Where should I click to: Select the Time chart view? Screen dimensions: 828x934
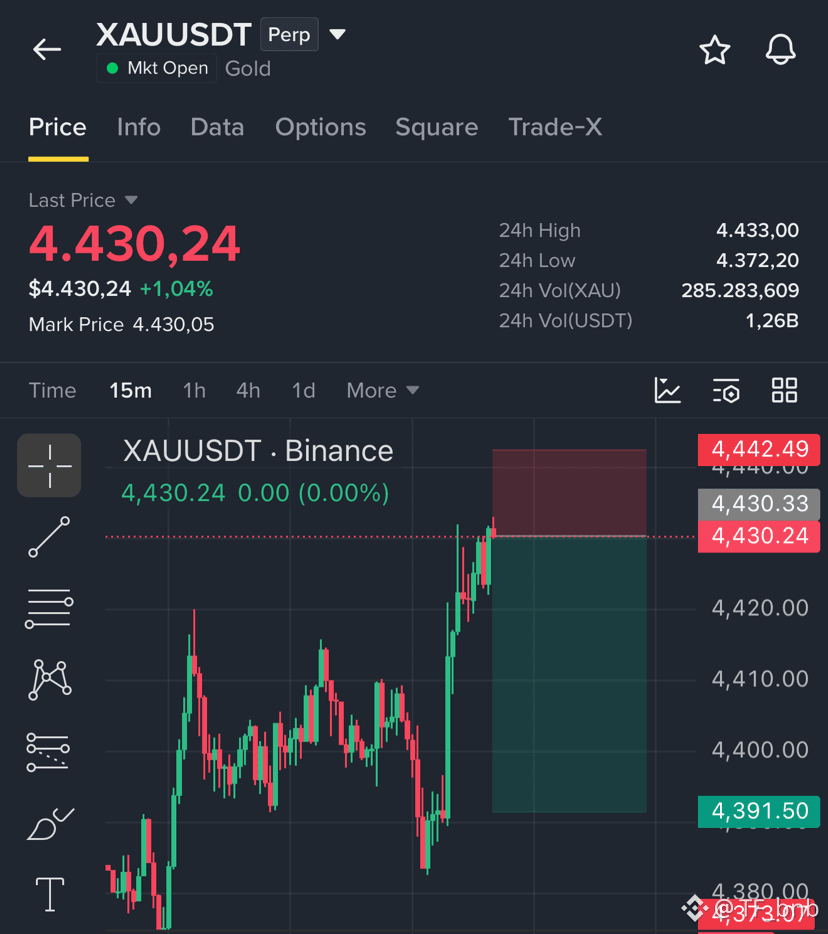point(52,391)
